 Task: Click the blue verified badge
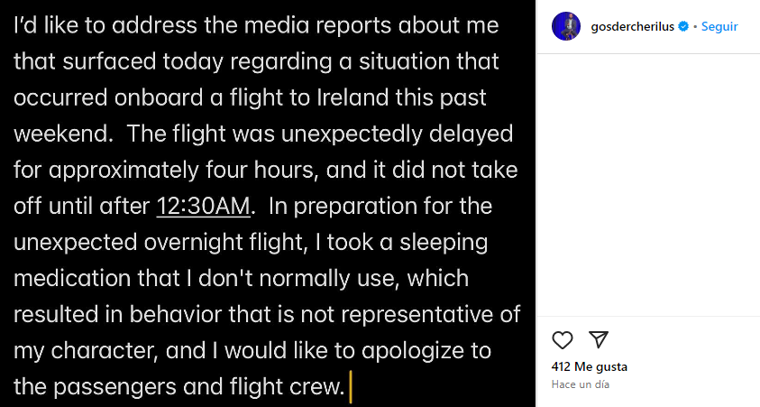684,27
